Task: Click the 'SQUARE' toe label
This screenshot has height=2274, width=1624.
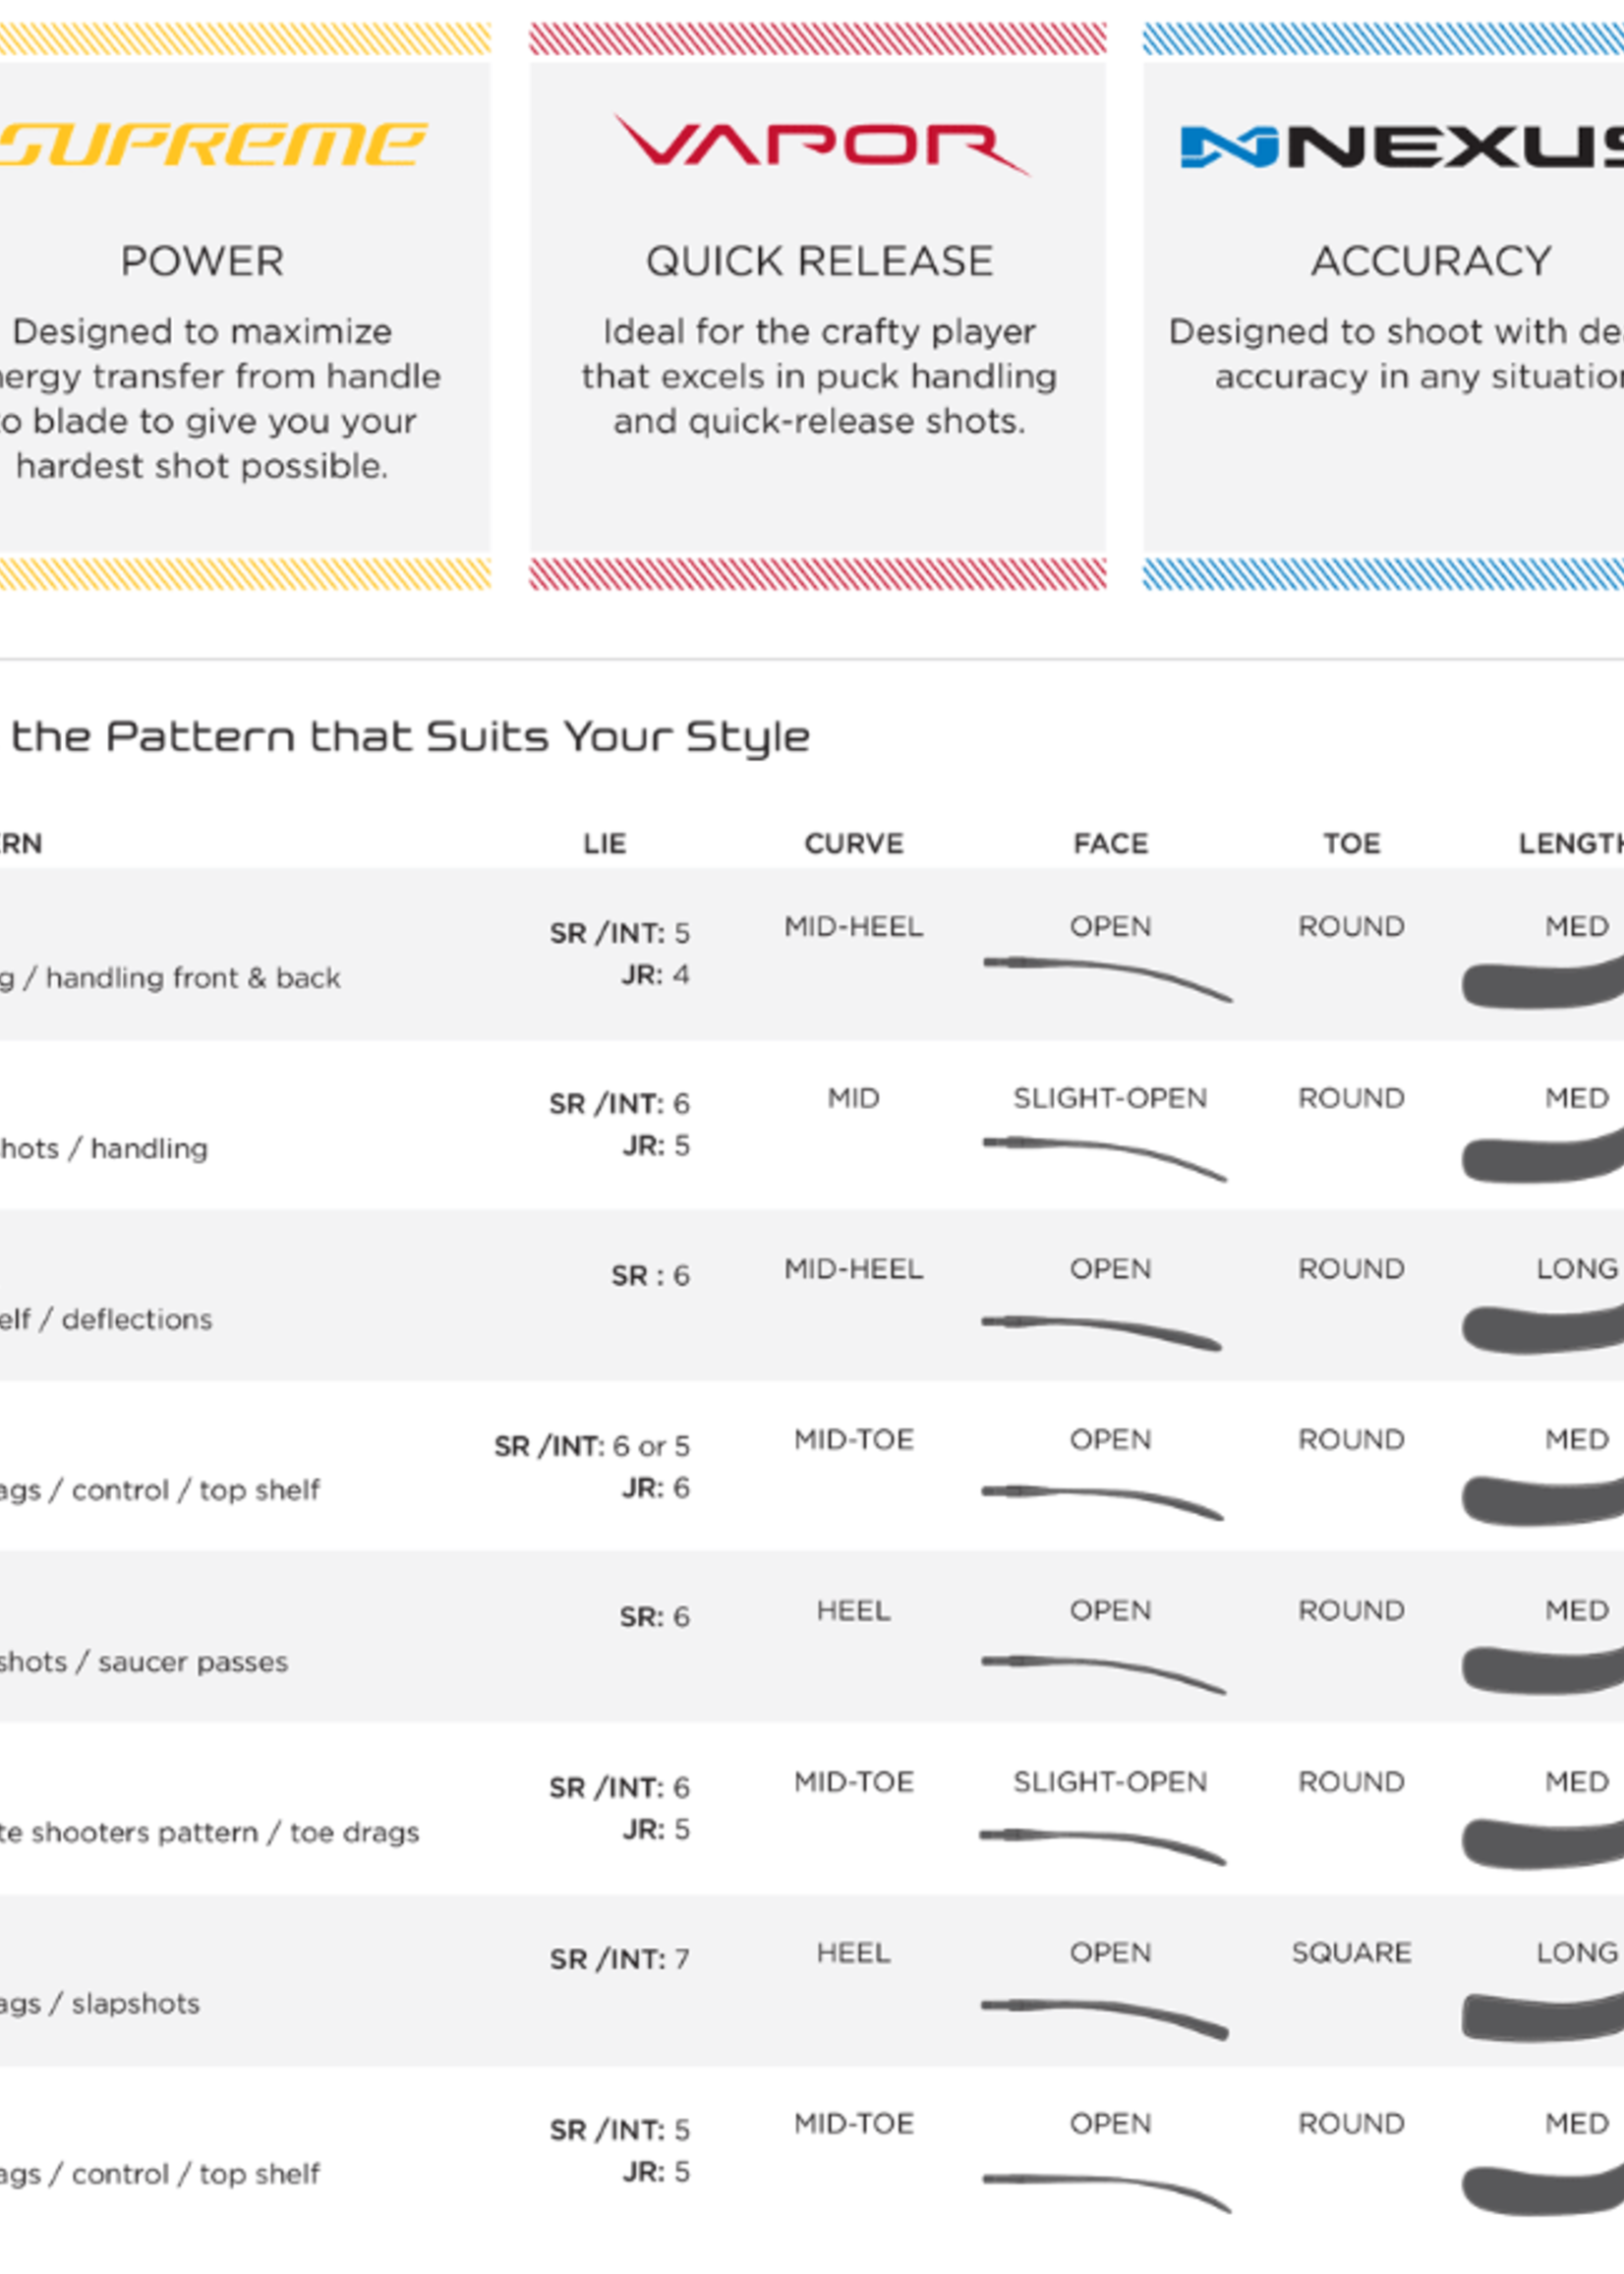Action: (1351, 1952)
